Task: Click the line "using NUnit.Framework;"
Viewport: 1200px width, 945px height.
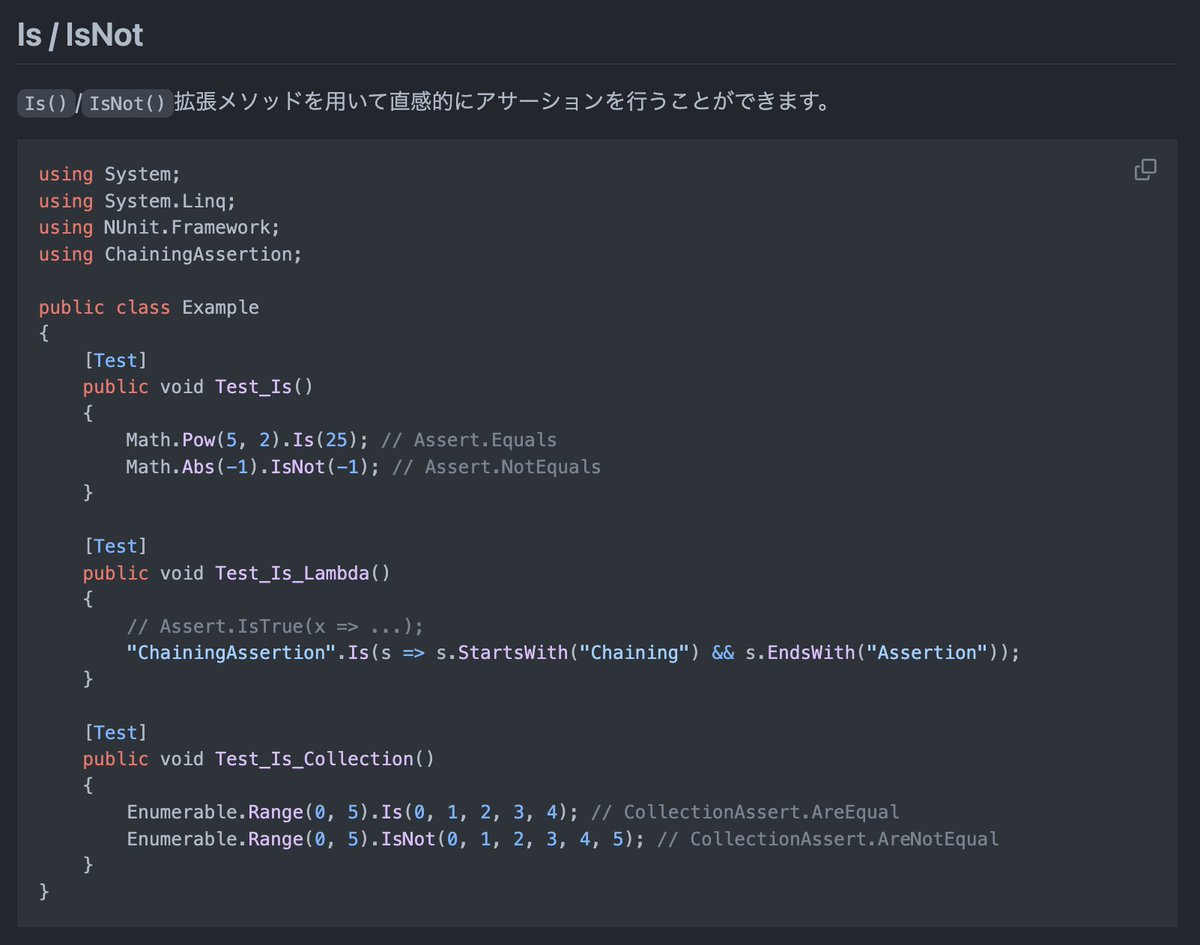Action: coord(160,227)
